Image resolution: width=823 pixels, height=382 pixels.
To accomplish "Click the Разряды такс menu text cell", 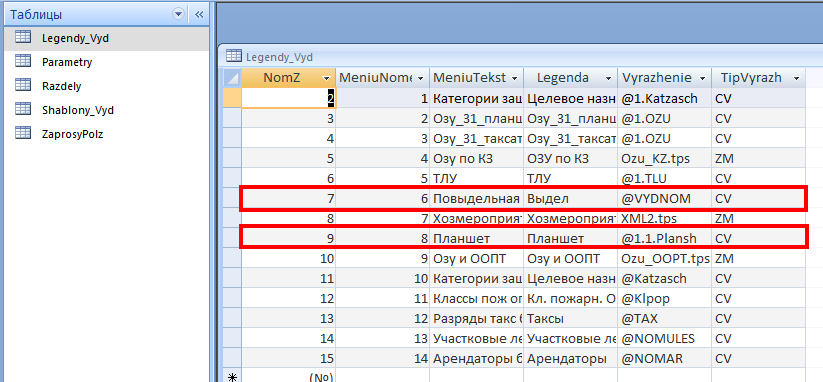I will point(477,319).
